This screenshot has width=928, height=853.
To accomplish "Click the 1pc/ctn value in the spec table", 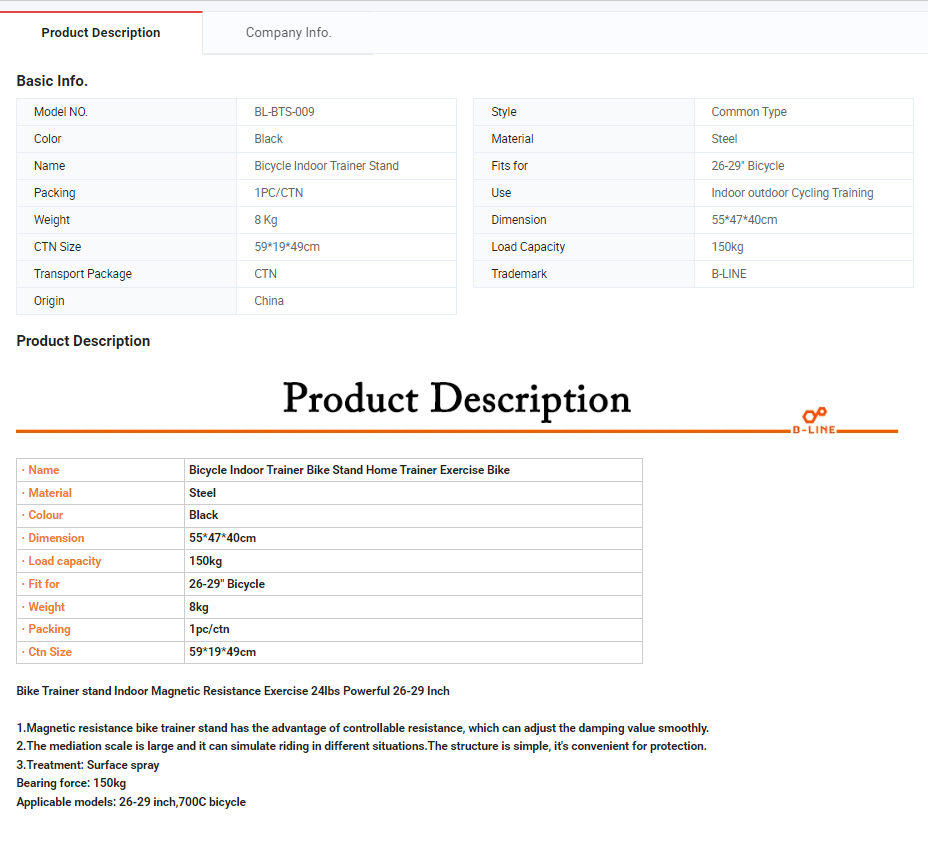I will (x=209, y=629).
